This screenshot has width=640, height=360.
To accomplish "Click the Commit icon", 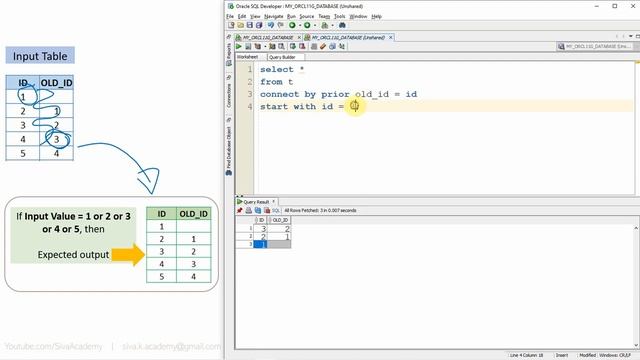I will (x=293, y=47).
